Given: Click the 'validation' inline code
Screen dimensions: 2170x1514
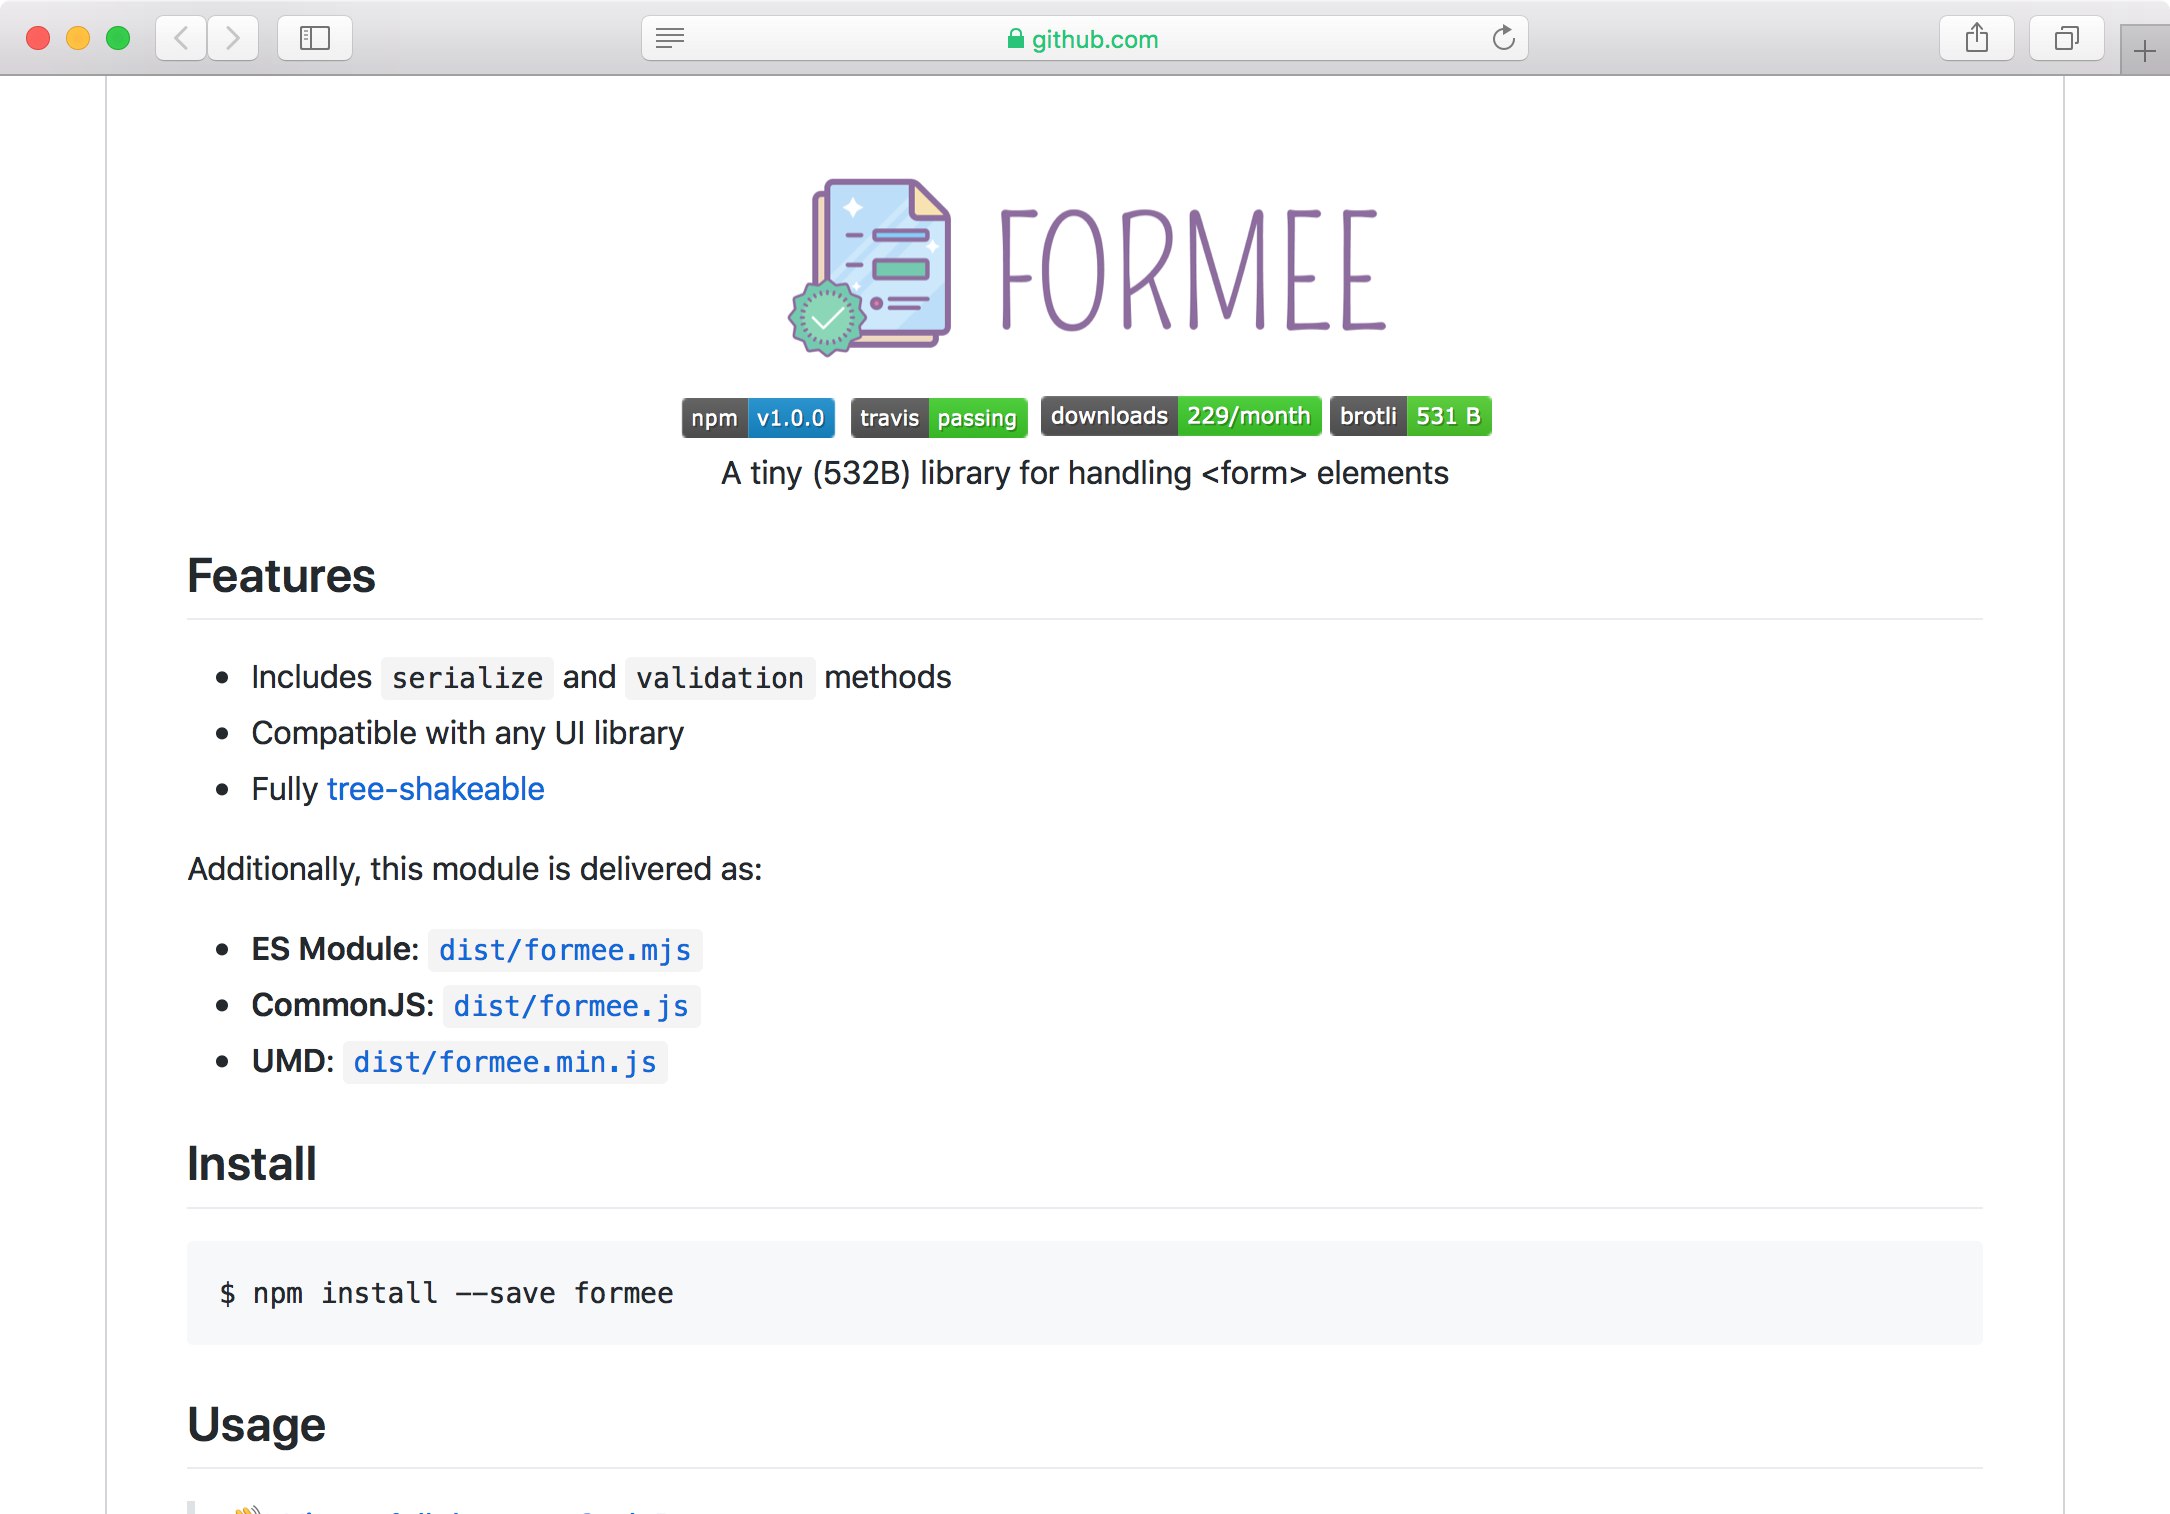Looking at the screenshot, I should (x=720, y=678).
